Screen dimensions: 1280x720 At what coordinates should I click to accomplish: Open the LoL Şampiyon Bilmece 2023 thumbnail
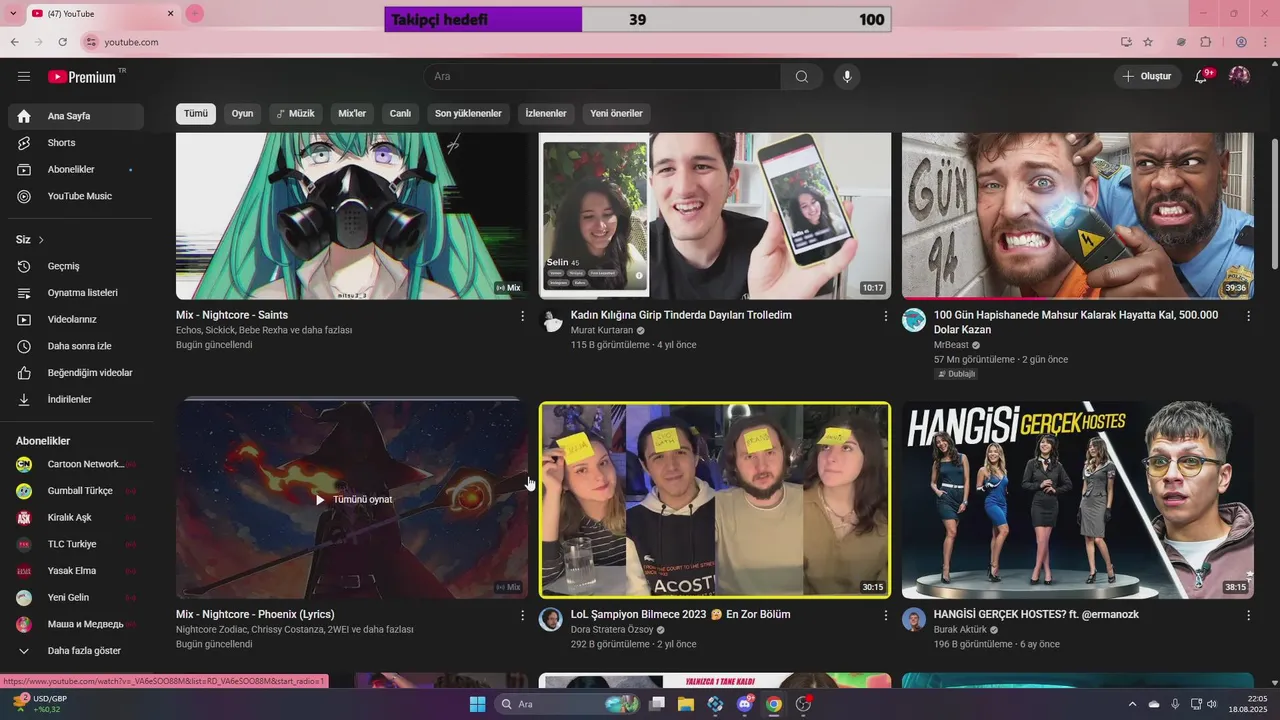pos(715,500)
